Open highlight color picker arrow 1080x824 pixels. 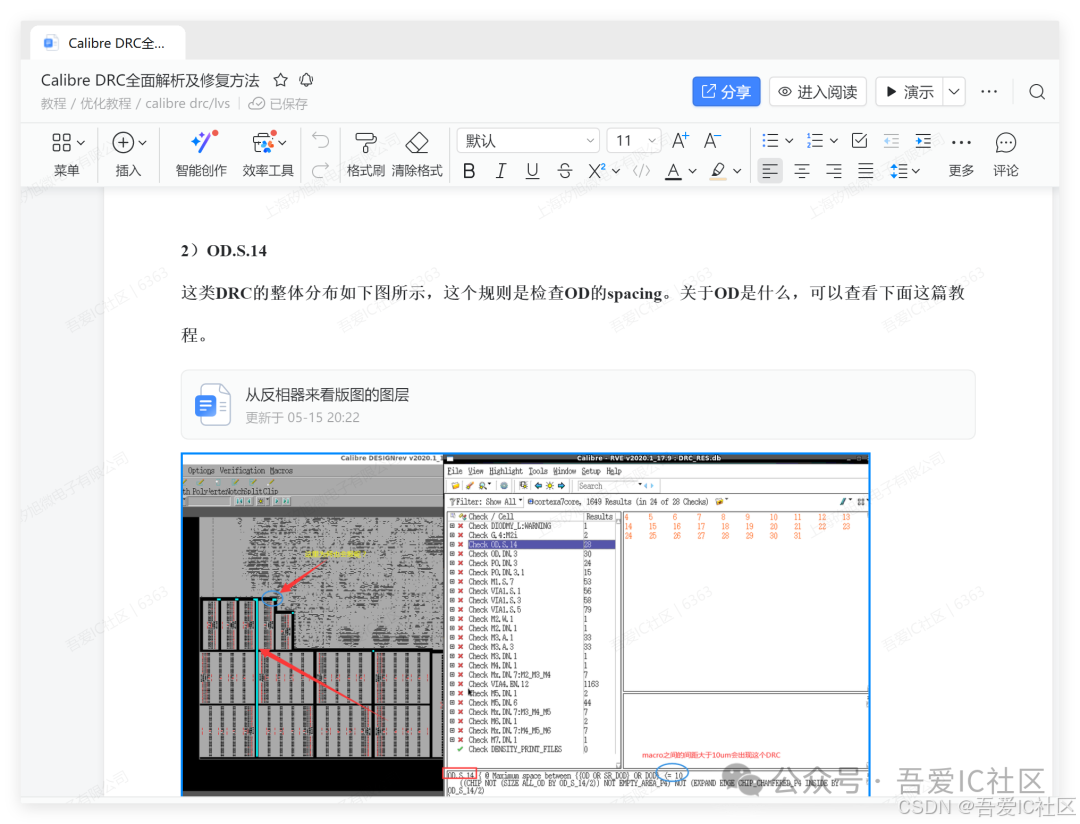click(x=737, y=171)
